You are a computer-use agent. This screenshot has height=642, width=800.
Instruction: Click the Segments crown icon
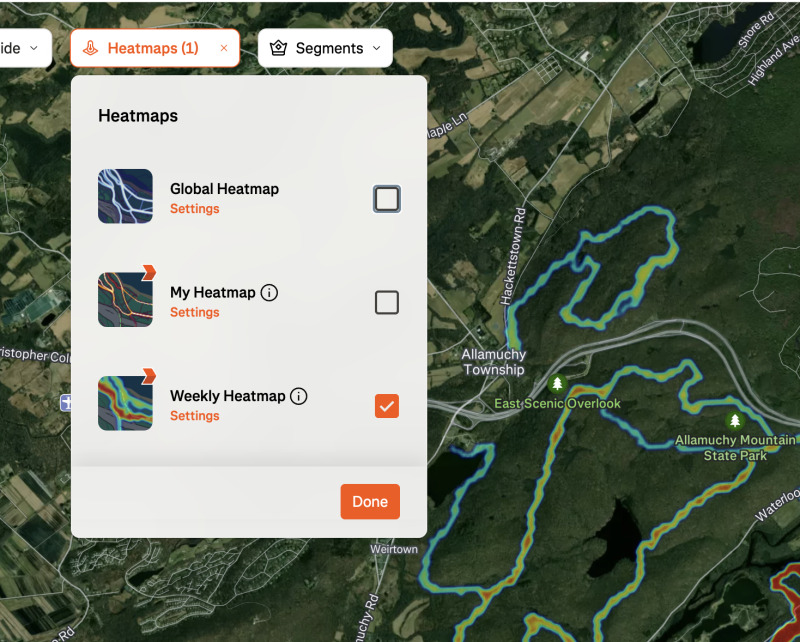pos(279,48)
